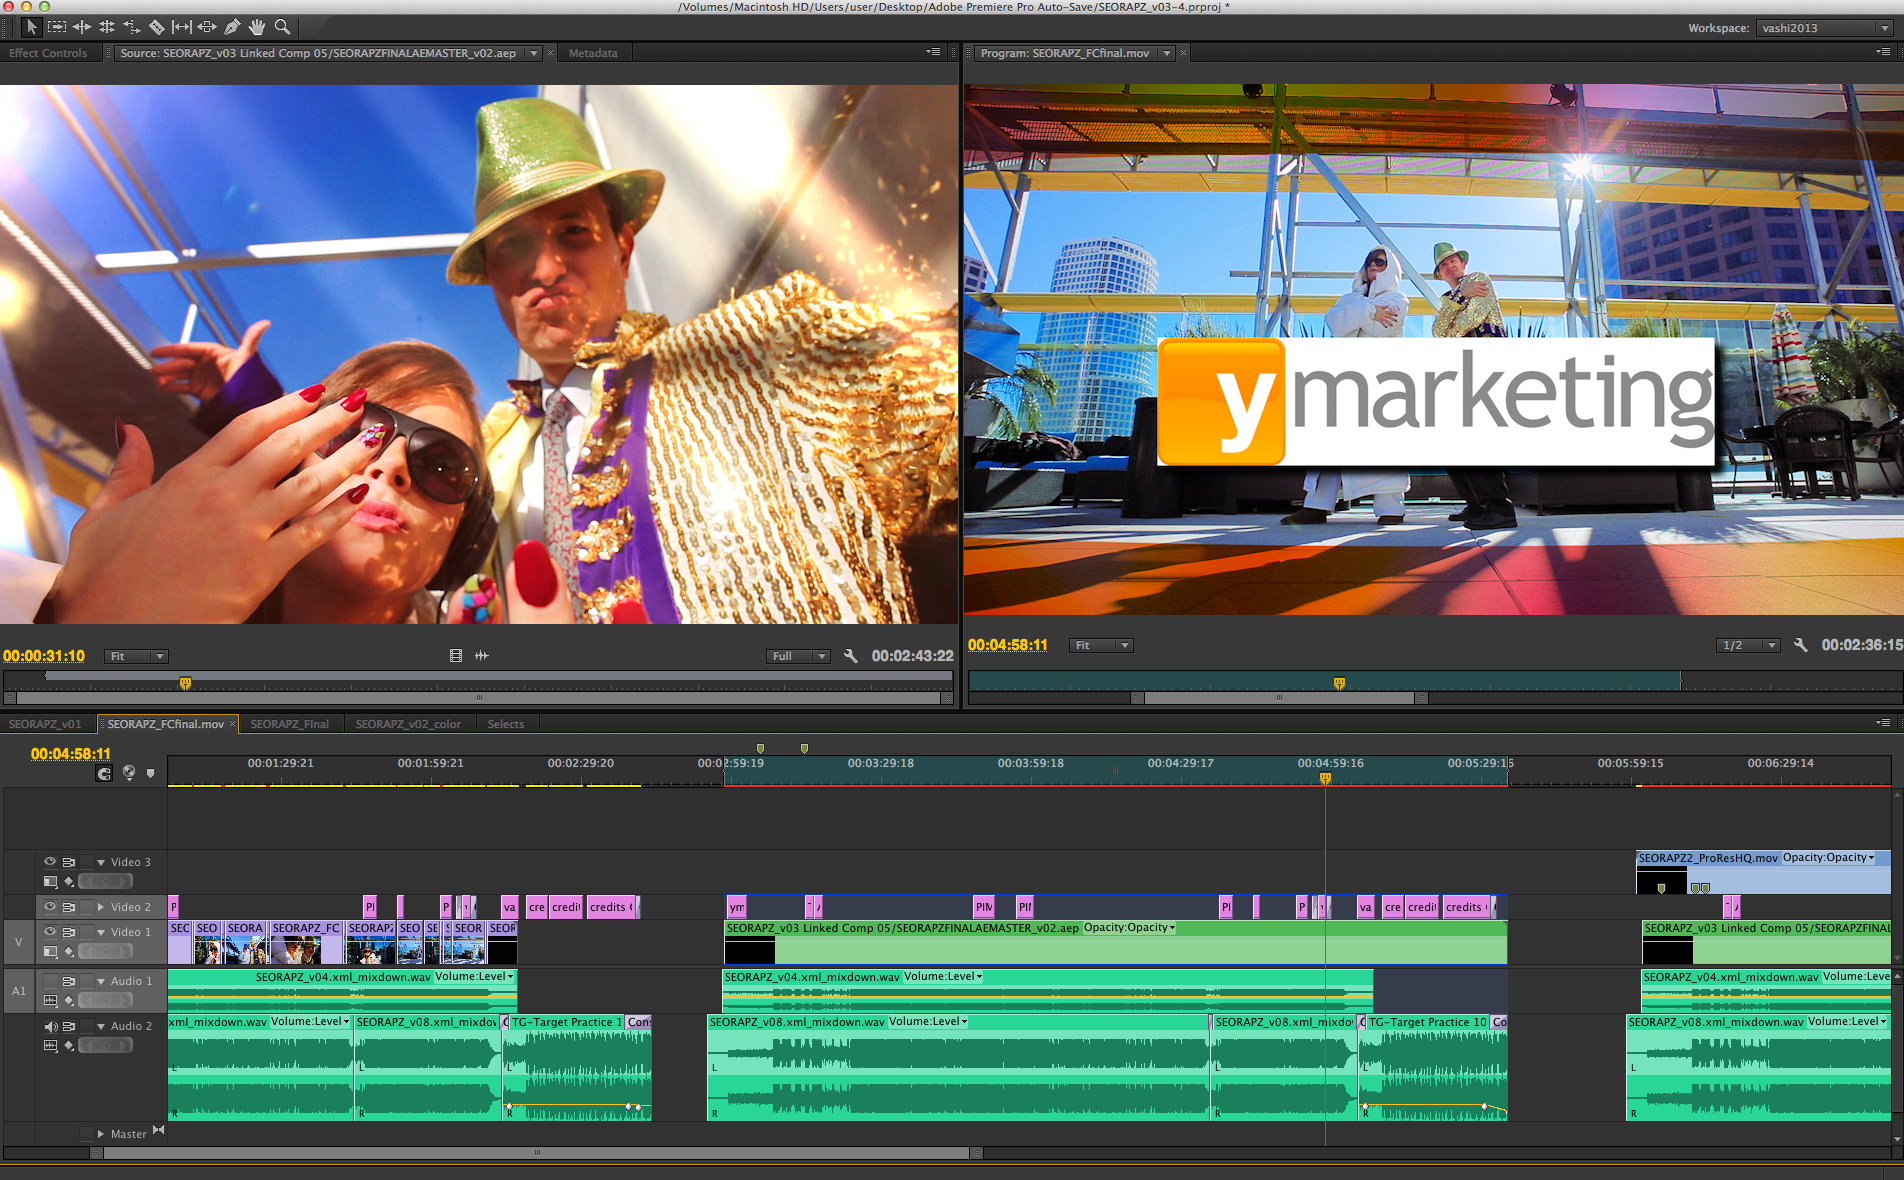Open Source monitor Fit zoom dropdown
The height and width of the screenshot is (1180, 1904).
(x=136, y=656)
